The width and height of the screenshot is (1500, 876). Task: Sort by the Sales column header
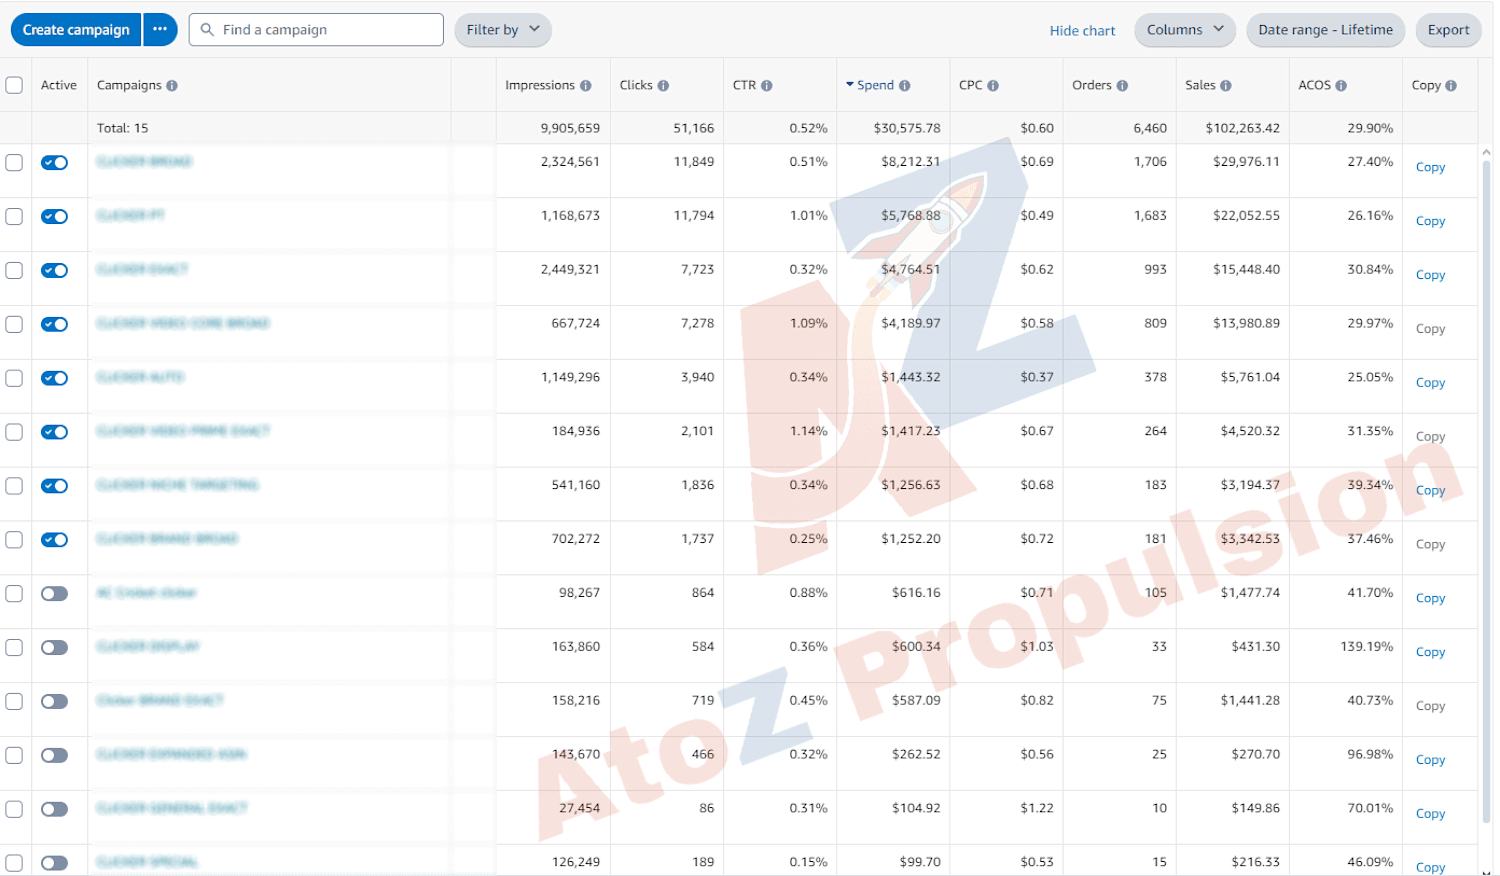pyautogui.click(x=1200, y=85)
